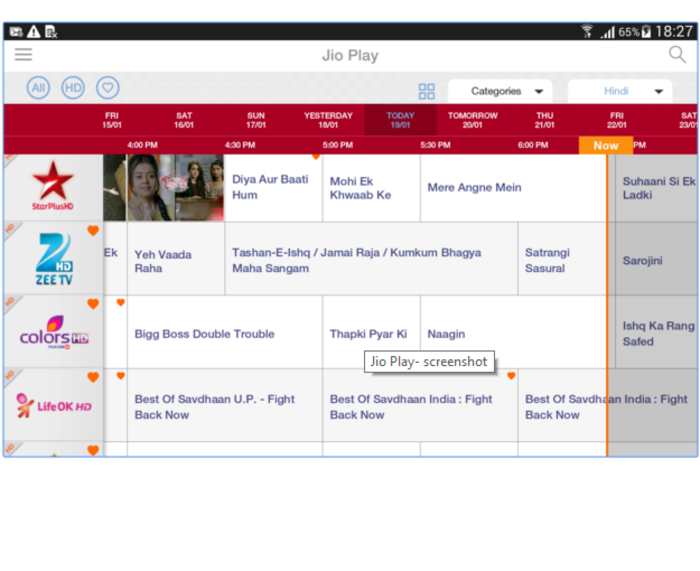The height and width of the screenshot is (571, 700).
Task: Select the YESTERDAY 18/01 date tab
Action: tap(328, 120)
